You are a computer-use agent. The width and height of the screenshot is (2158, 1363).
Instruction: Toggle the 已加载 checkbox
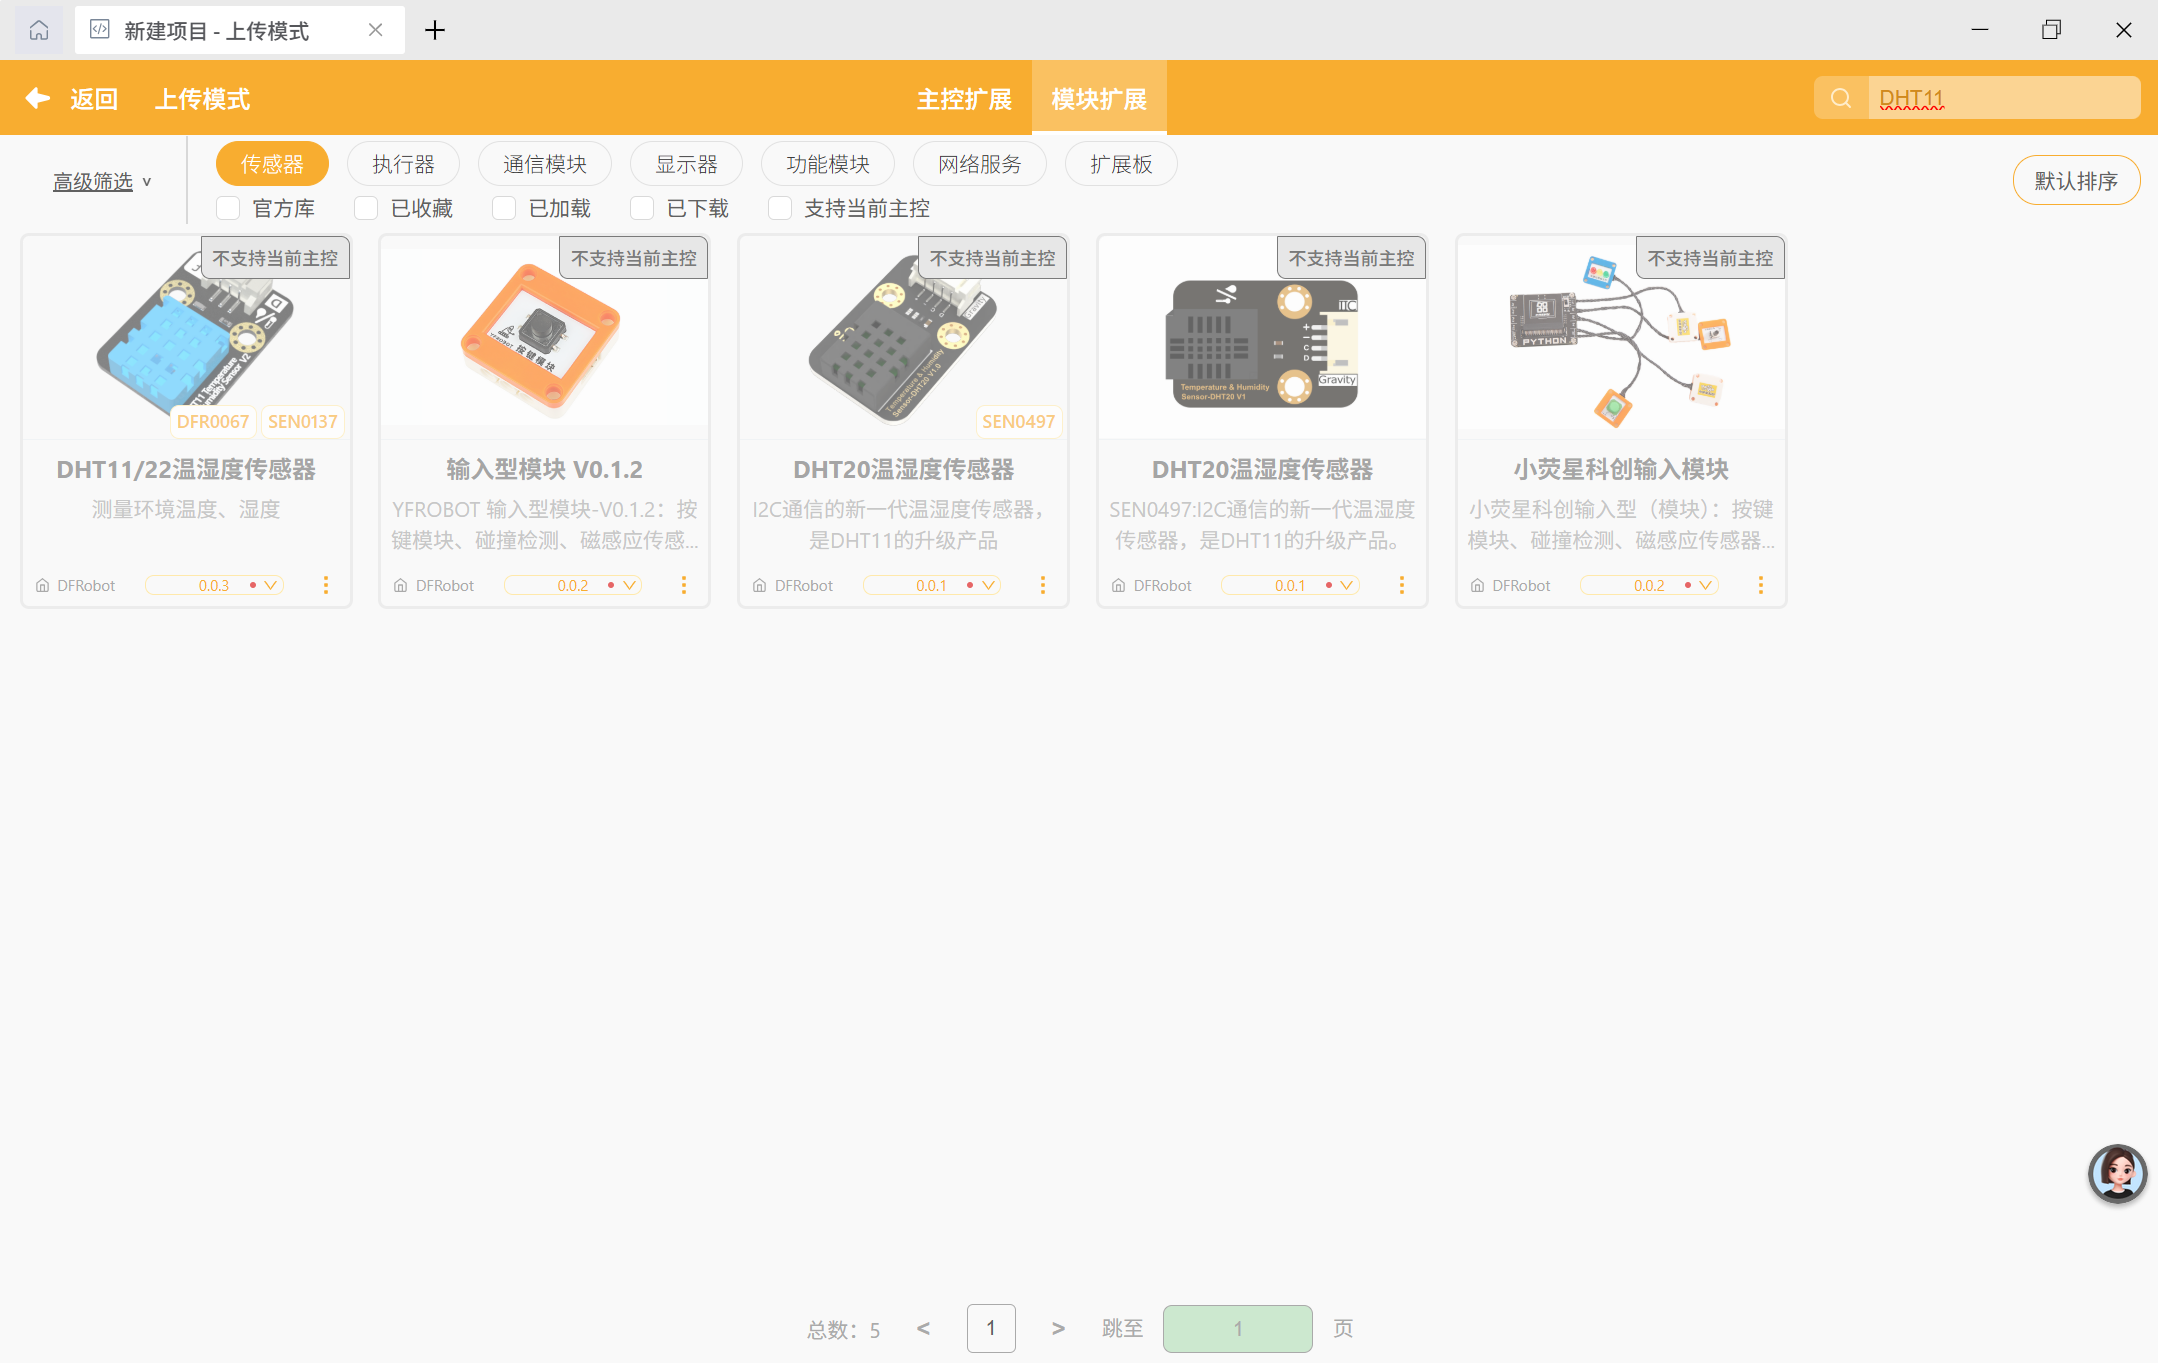504,208
